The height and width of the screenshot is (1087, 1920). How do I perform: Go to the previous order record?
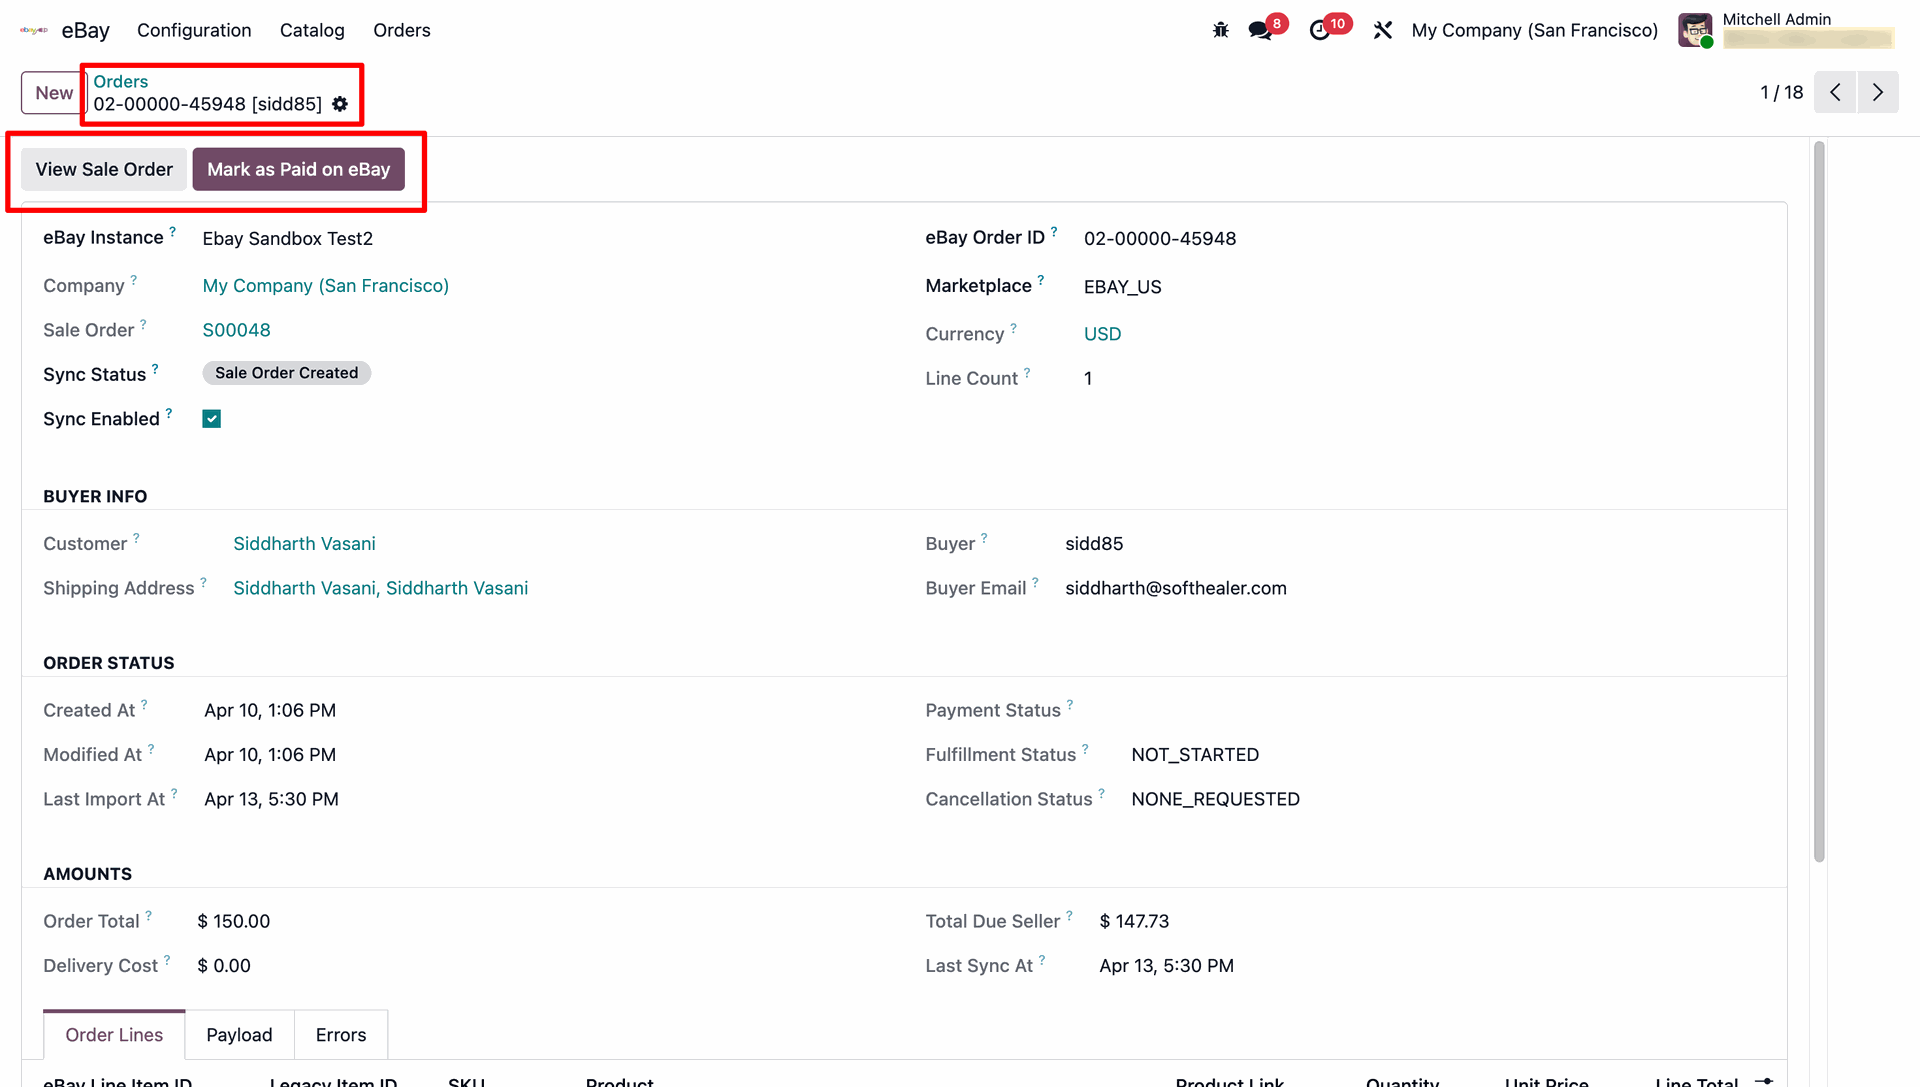1835,92
